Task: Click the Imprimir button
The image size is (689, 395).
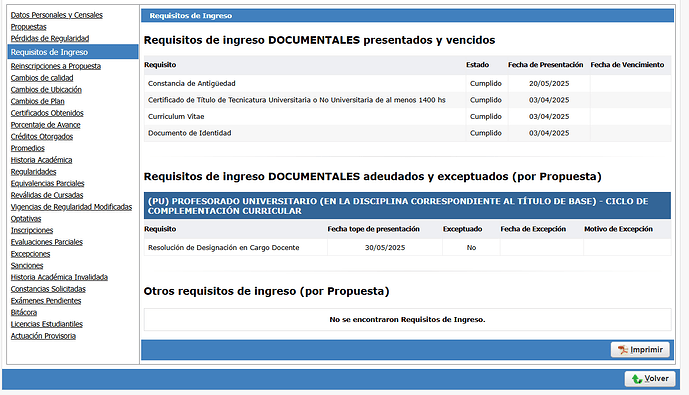Action: coord(640,350)
